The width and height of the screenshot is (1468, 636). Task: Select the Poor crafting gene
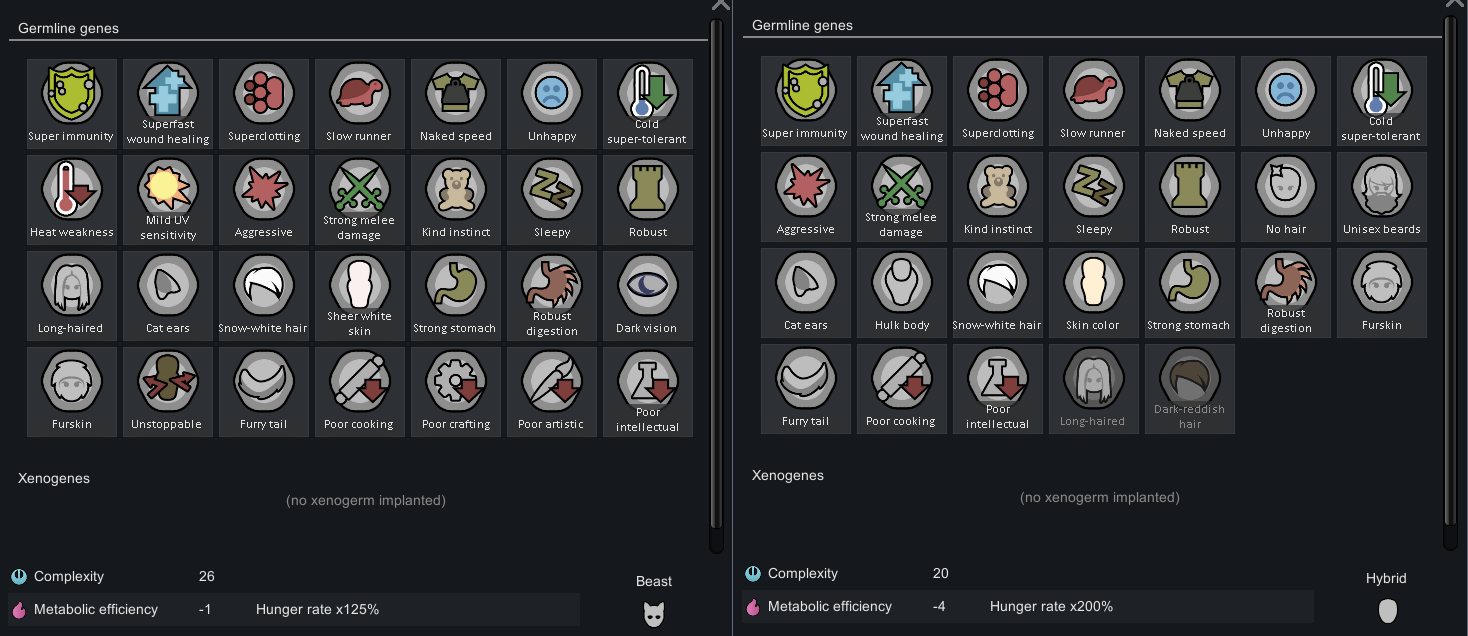click(456, 392)
